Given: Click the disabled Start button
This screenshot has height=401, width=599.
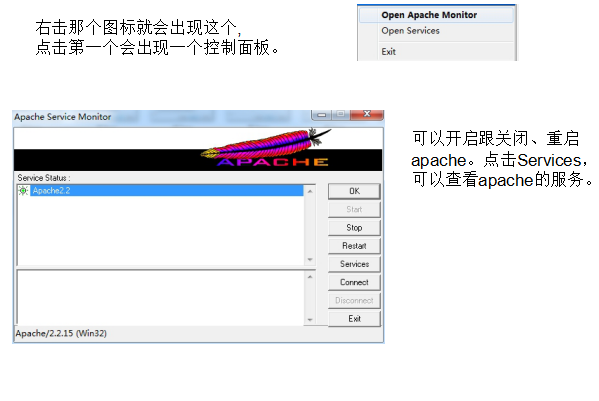Looking at the screenshot, I should 354,209.
